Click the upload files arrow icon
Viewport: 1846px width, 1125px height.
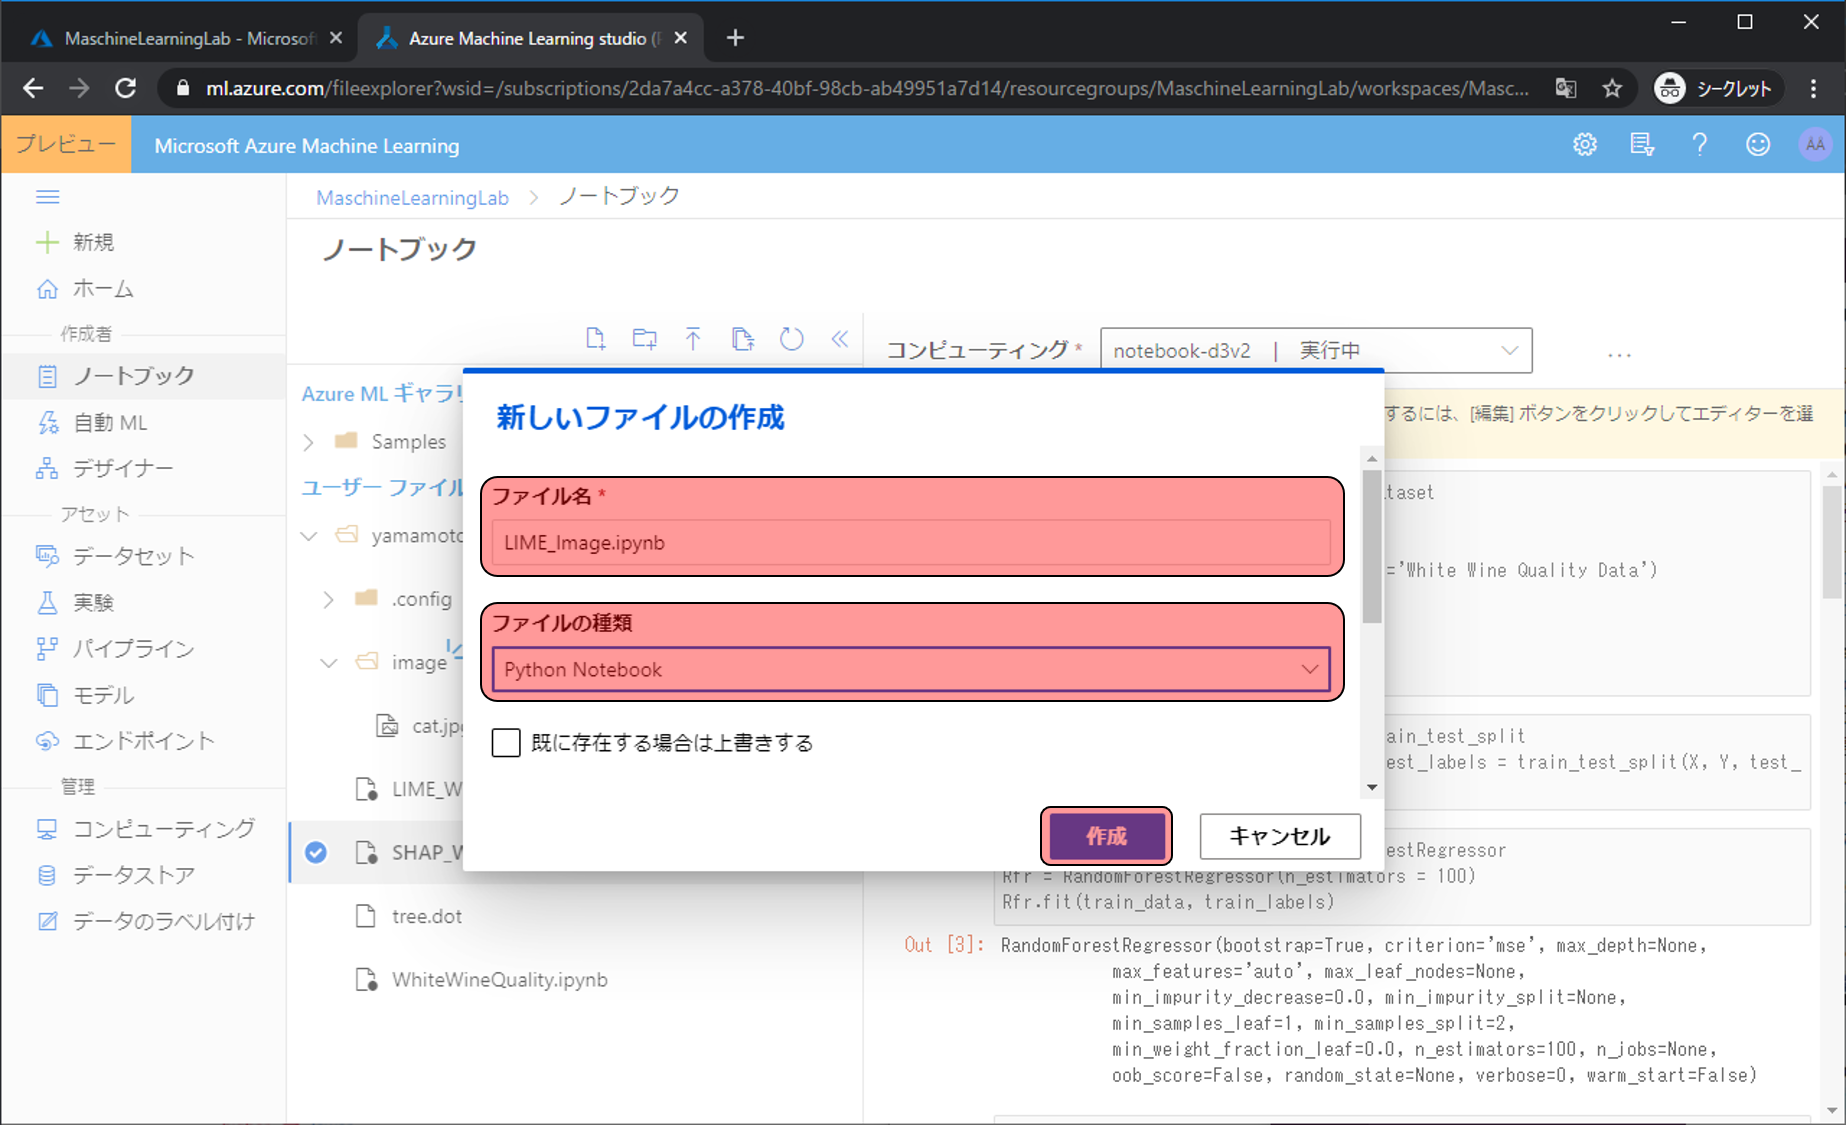693,339
